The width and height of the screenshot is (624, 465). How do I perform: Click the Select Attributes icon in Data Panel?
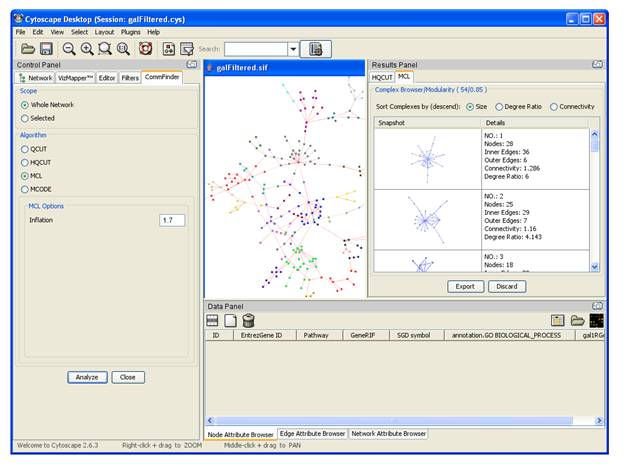(212, 320)
